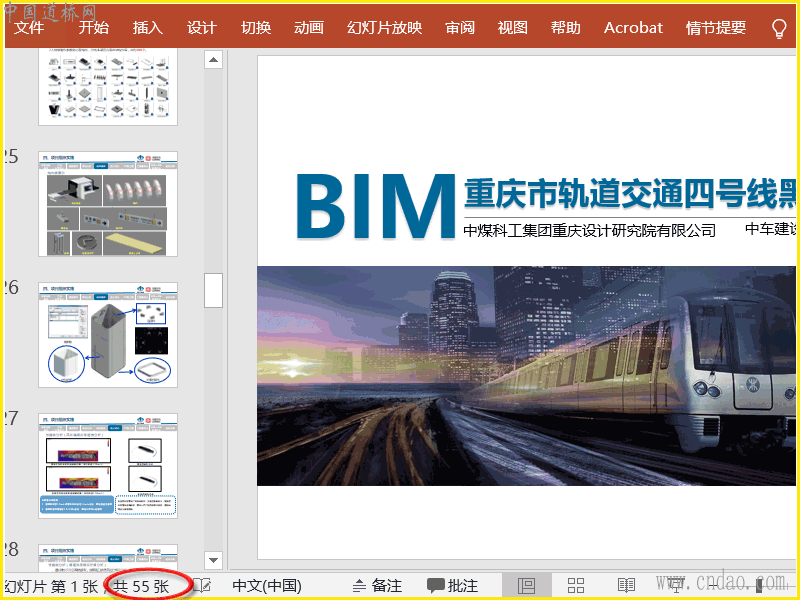
Task: Open the 动画 ribbon tab
Action: pyautogui.click(x=309, y=28)
